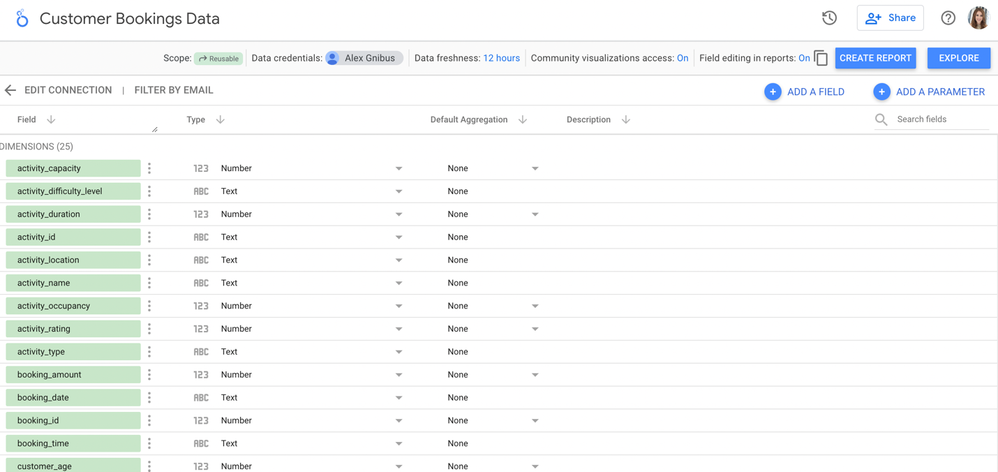Image resolution: width=998 pixels, height=472 pixels.
Task: Select the customer_age field chip
Action: (x=73, y=465)
